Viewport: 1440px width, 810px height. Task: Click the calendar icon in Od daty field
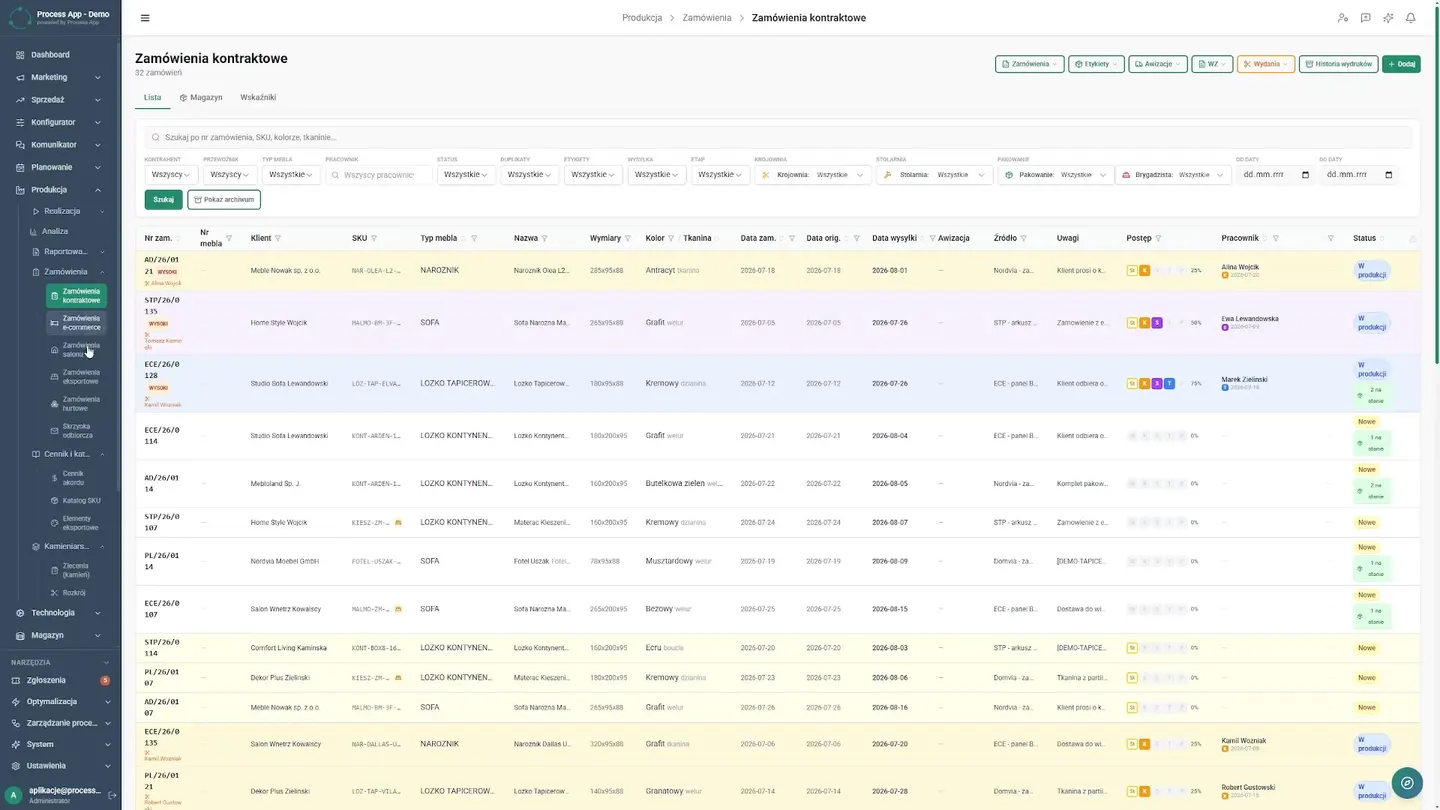coord(1305,175)
